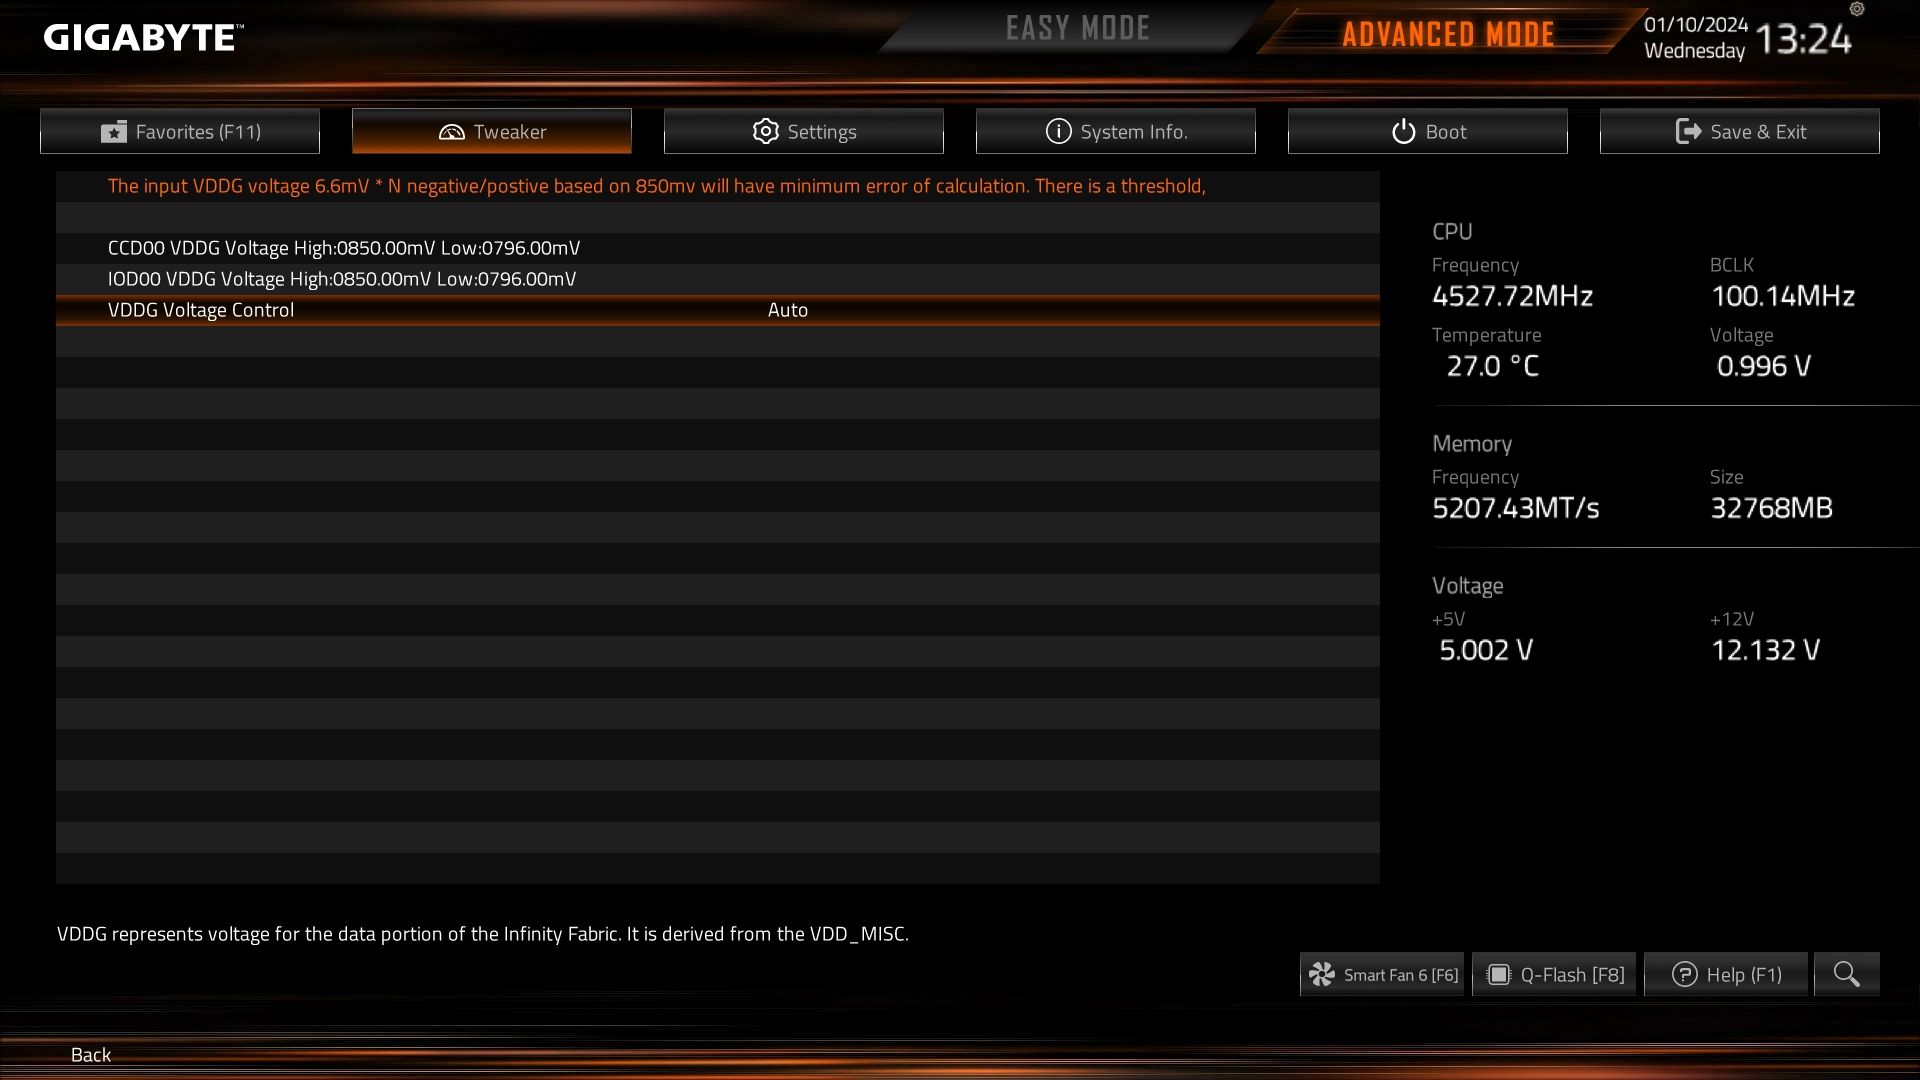This screenshot has width=1920, height=1080.
Task: Click the Smart Fan 6 fan icon
Action: click(1322, 974)
